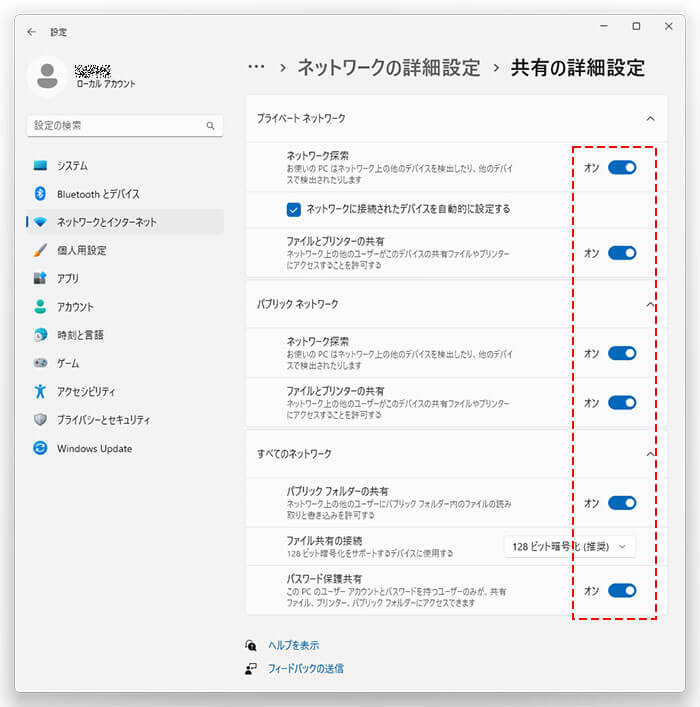Click the 設定の検索 search field

point(125,126)
